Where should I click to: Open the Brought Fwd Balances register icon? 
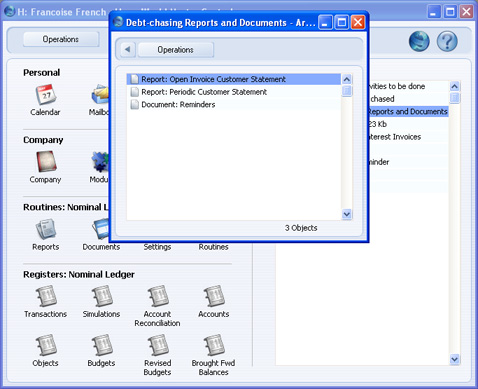(x=214, y=345)
